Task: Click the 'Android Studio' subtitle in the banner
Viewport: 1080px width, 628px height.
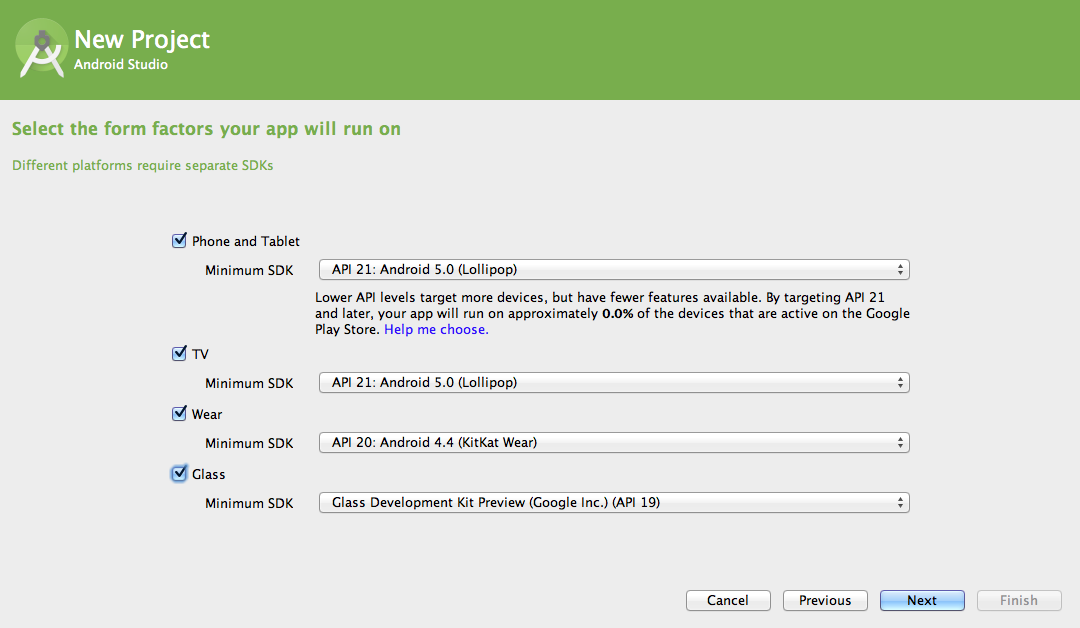Action: pos(121,65)
